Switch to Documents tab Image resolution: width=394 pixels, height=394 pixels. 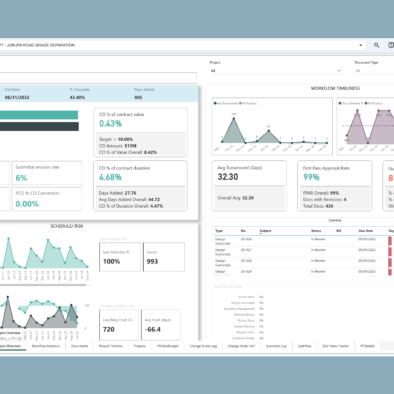pos(79,346)
